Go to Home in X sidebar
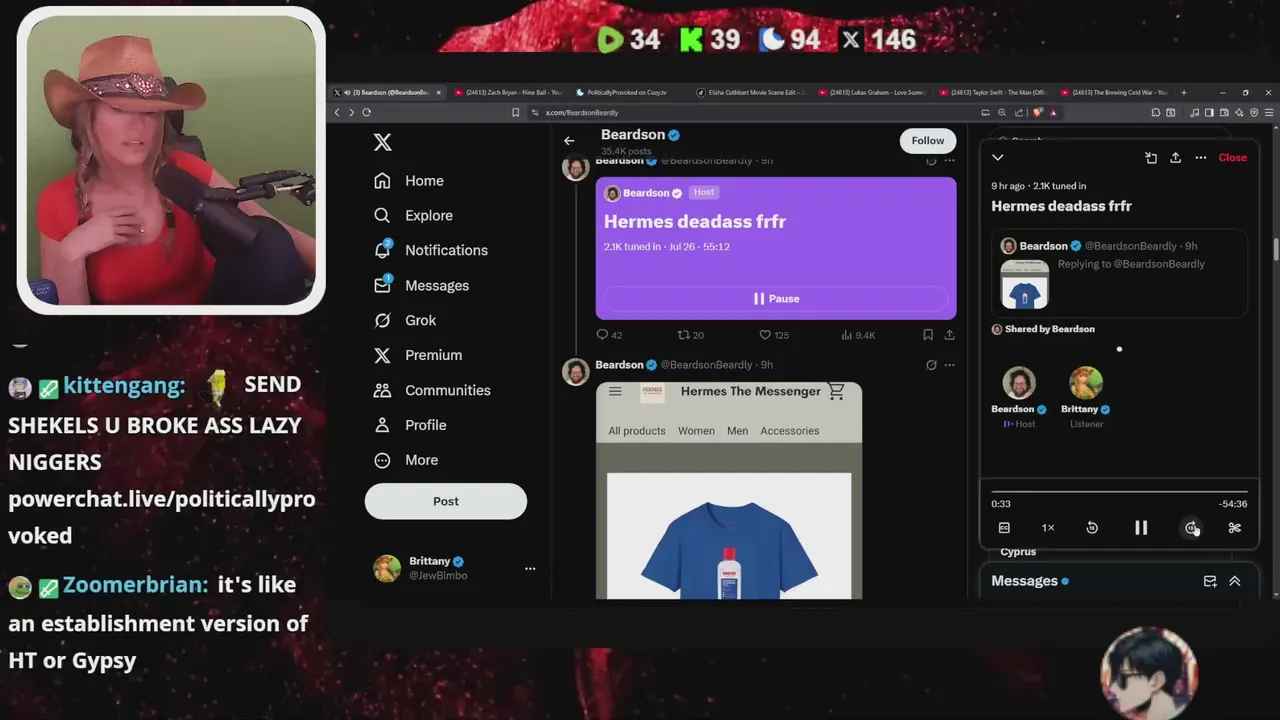 408,181
